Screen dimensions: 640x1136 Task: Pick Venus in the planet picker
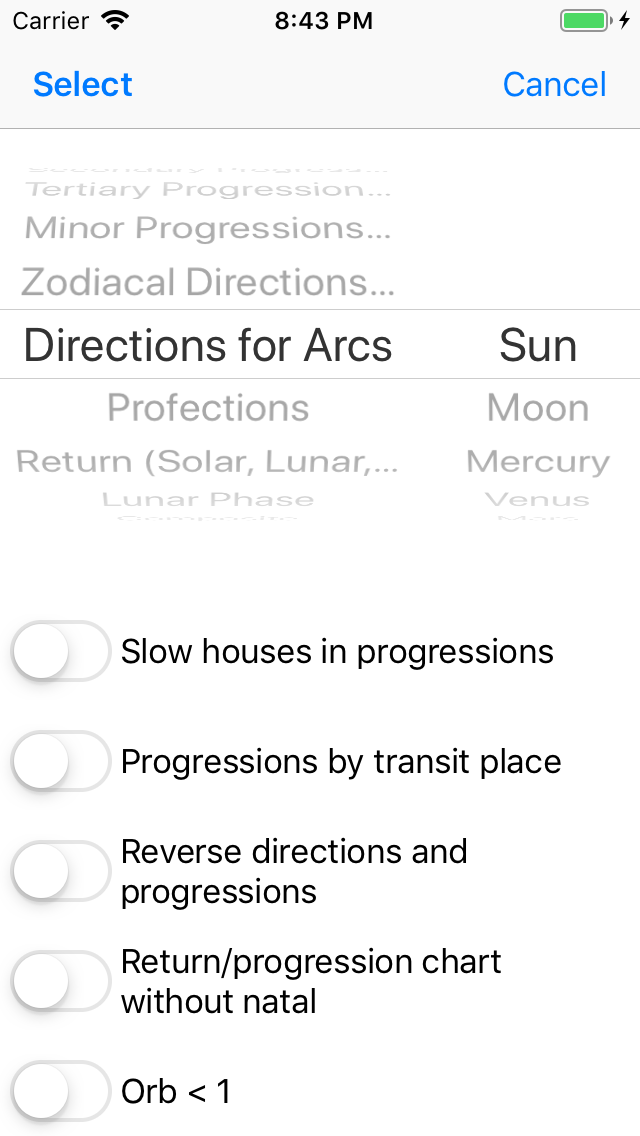[x=538, y=499]
